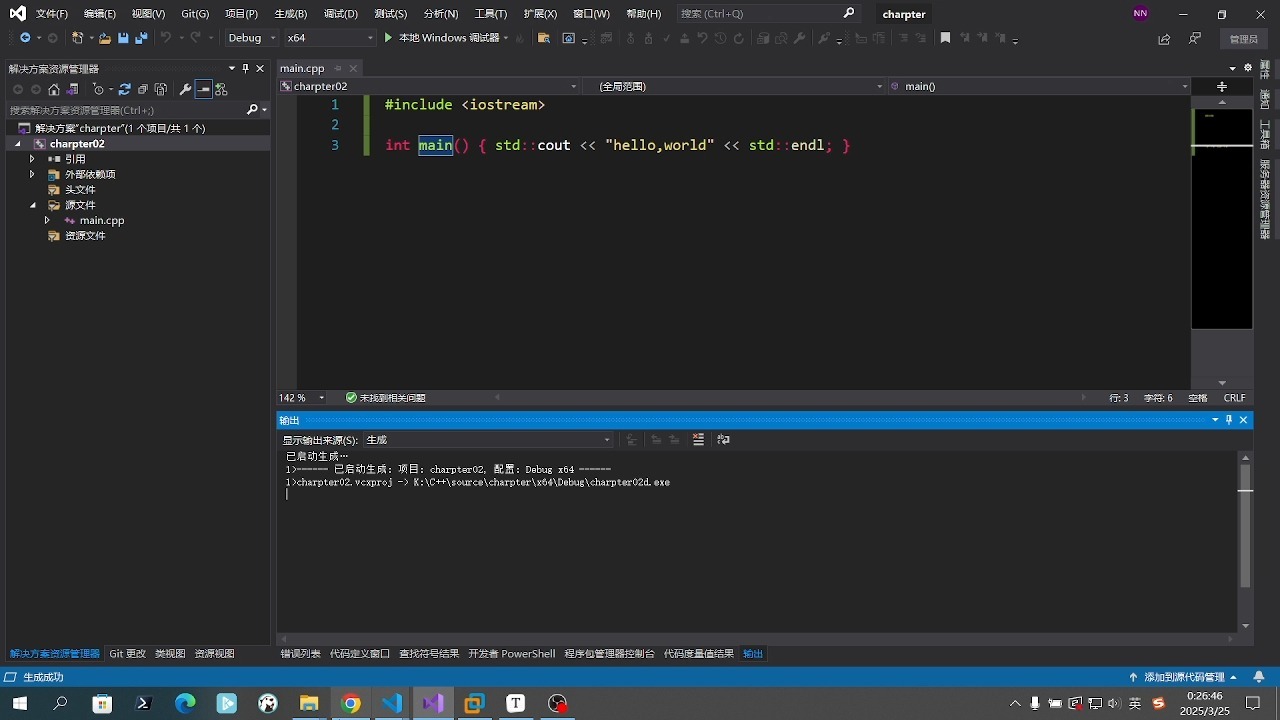Switch to the 错误列表 tab

tap(301, 654)
